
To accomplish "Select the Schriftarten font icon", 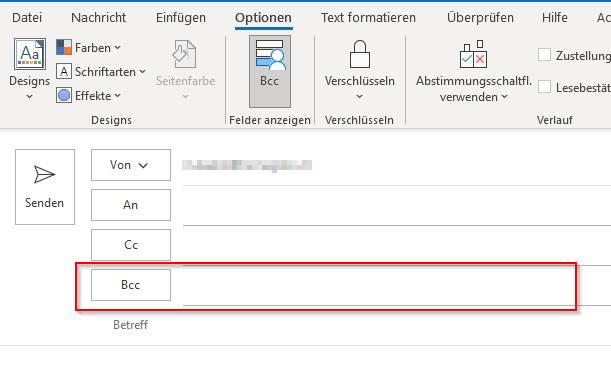I will click(64, 72).
